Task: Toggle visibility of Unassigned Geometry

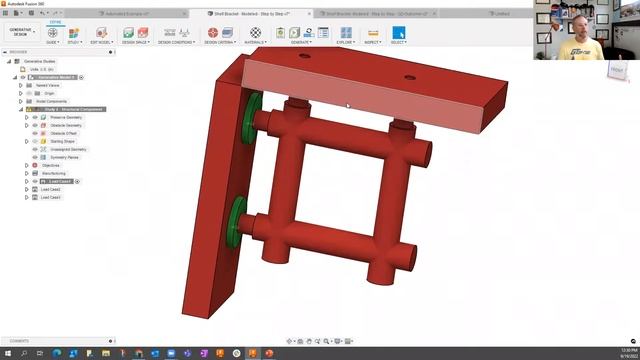Action: pos(35,149)
